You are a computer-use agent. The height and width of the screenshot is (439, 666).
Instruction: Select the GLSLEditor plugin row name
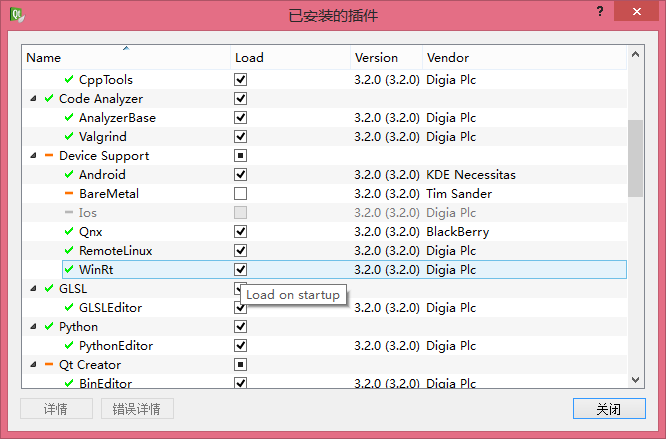(110, 307)
